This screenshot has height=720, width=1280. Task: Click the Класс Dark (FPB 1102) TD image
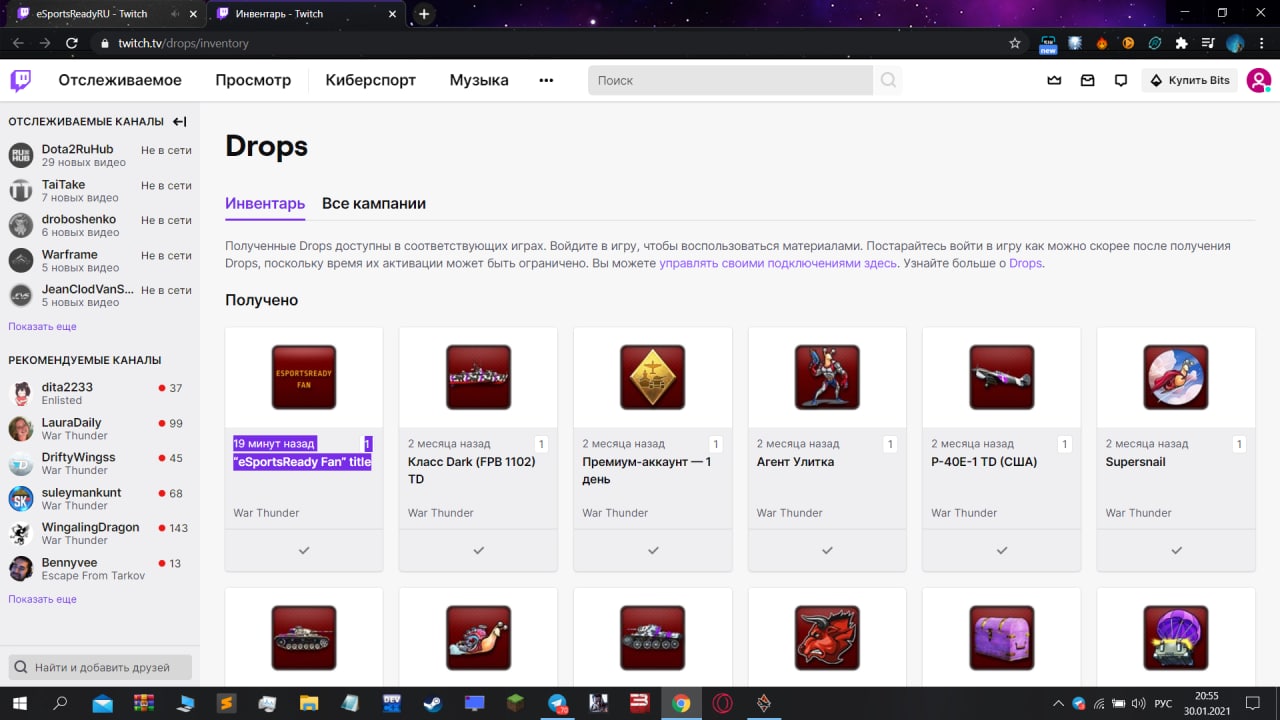click(x=478, y=377)
